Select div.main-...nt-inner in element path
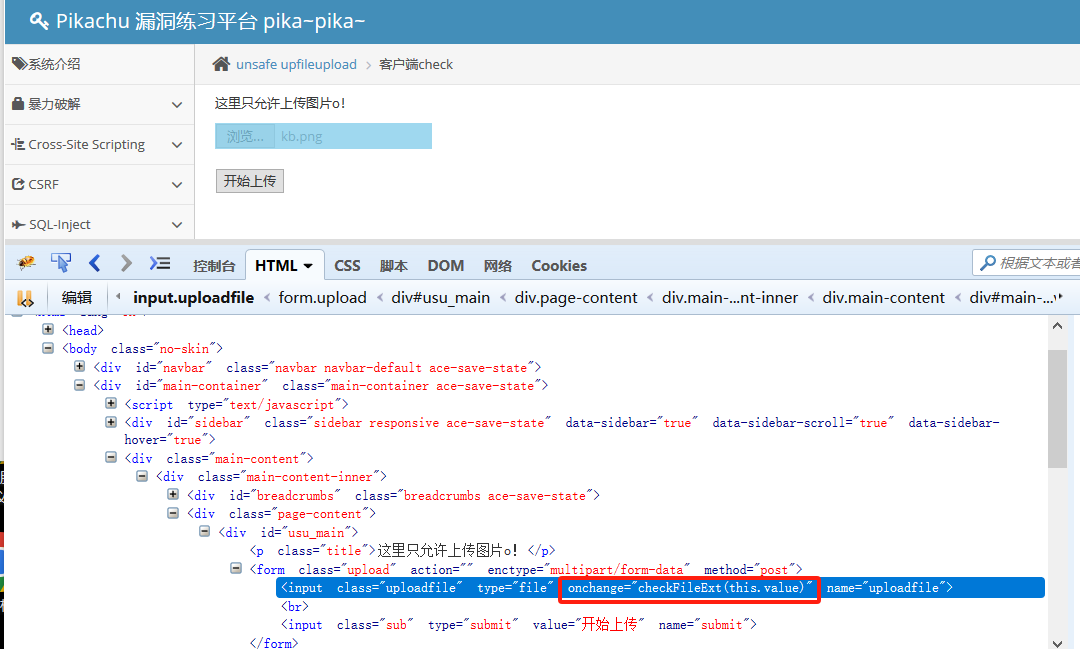This screenshot has width=1080, height=649. [729, 298]
